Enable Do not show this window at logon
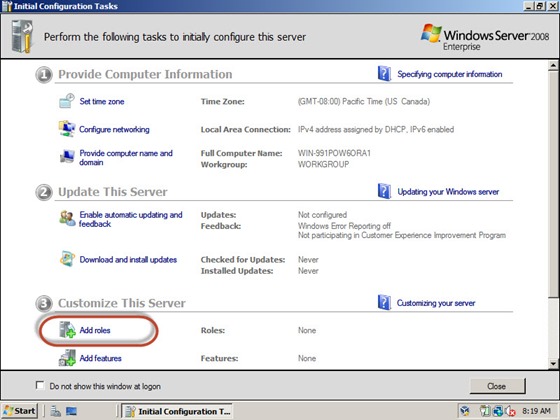Image resolution: width=560 pixels, height=420 pixels. pyautogui.click(x=40, y=385)
